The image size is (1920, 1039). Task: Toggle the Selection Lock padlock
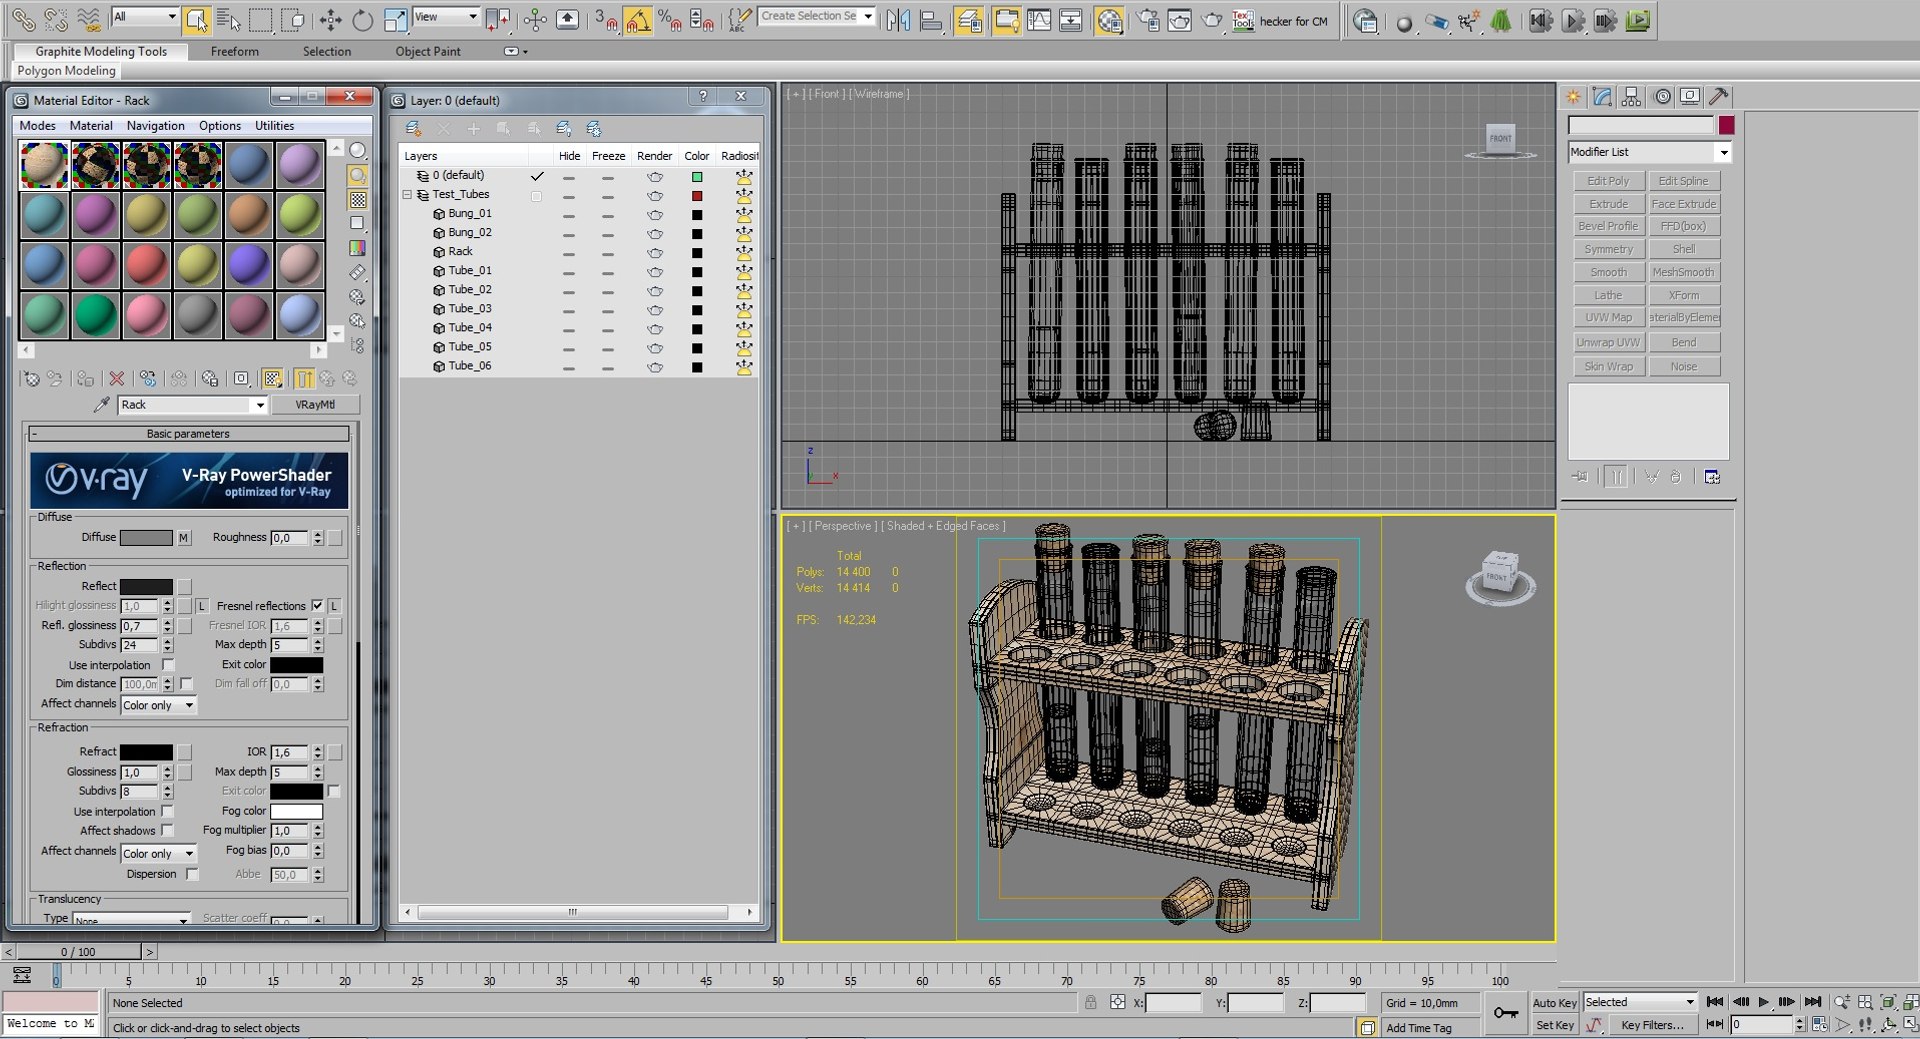coord(1090,1002)
